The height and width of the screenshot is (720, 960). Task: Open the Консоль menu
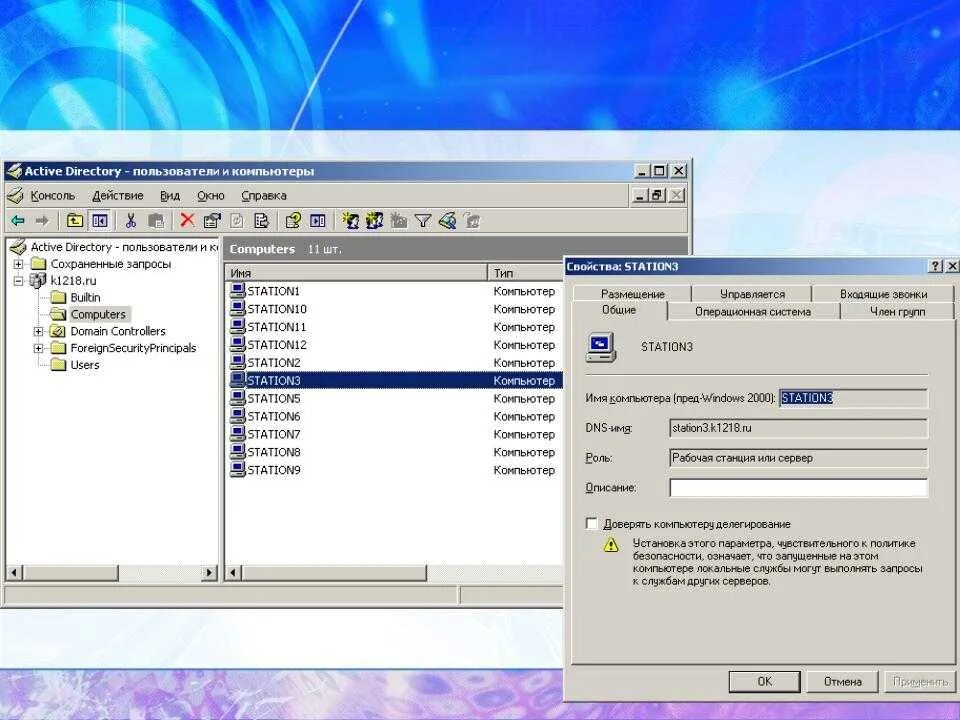coord(53,196)
